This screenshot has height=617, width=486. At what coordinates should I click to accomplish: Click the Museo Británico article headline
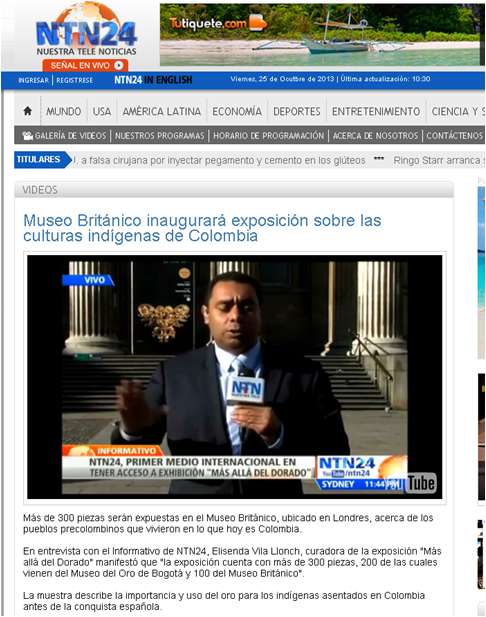click(x=202, y=228)
